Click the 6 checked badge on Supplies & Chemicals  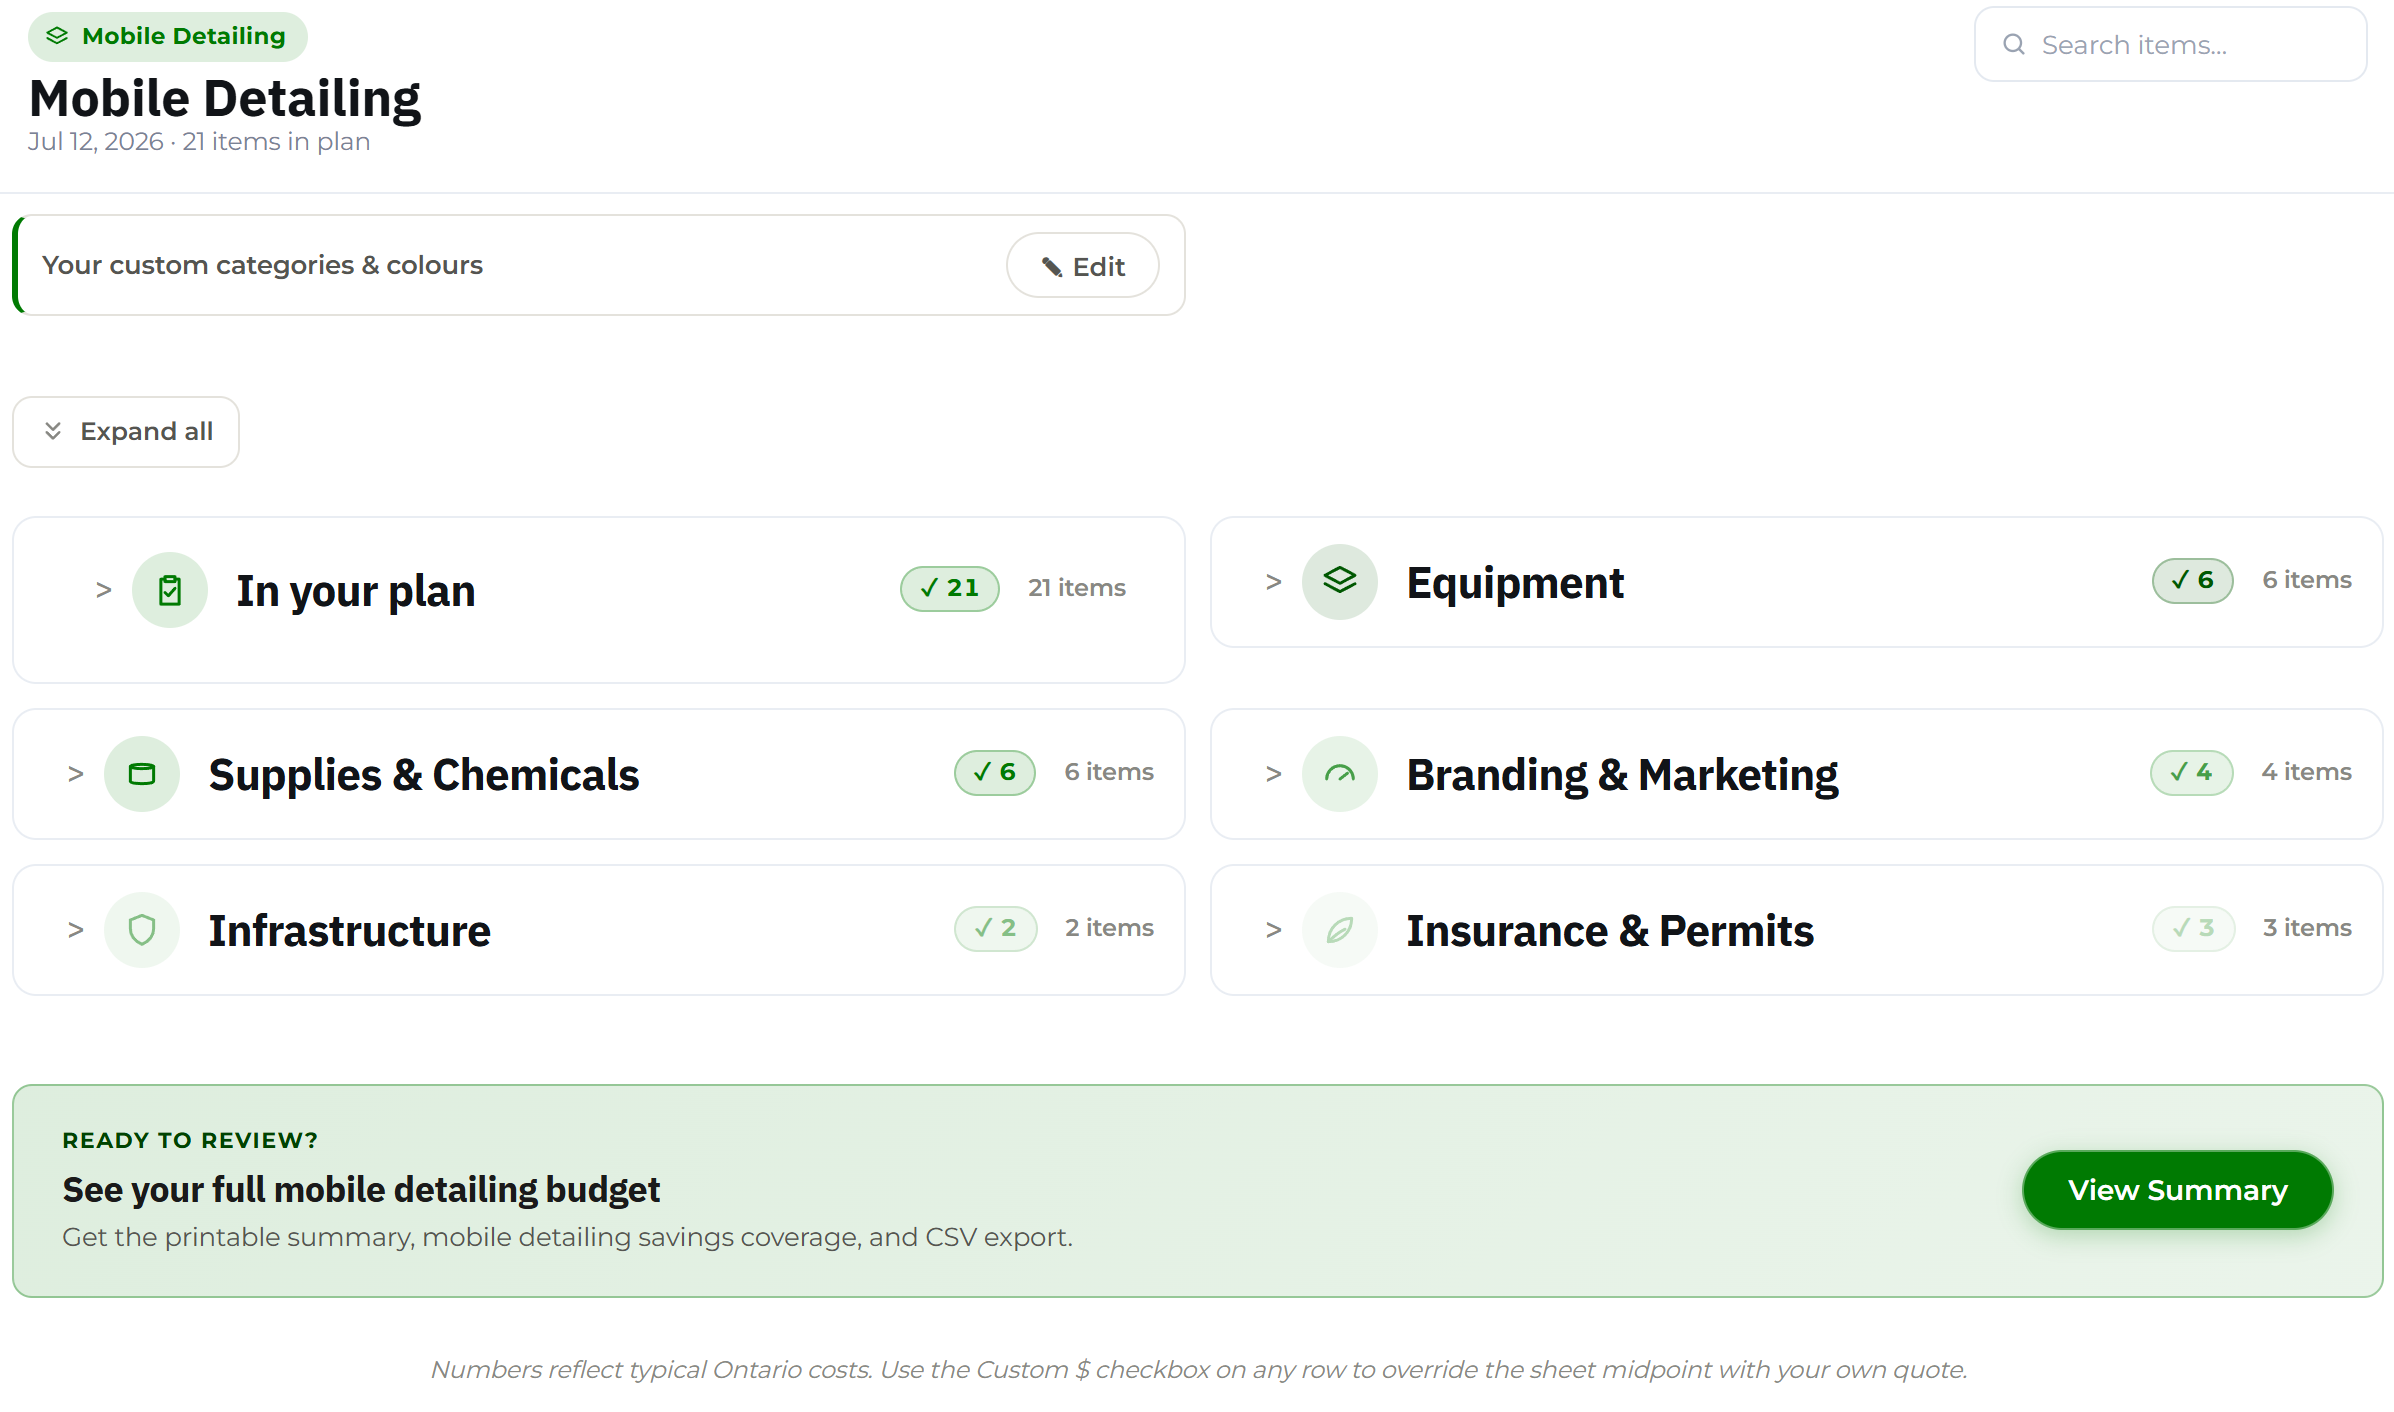994,772
